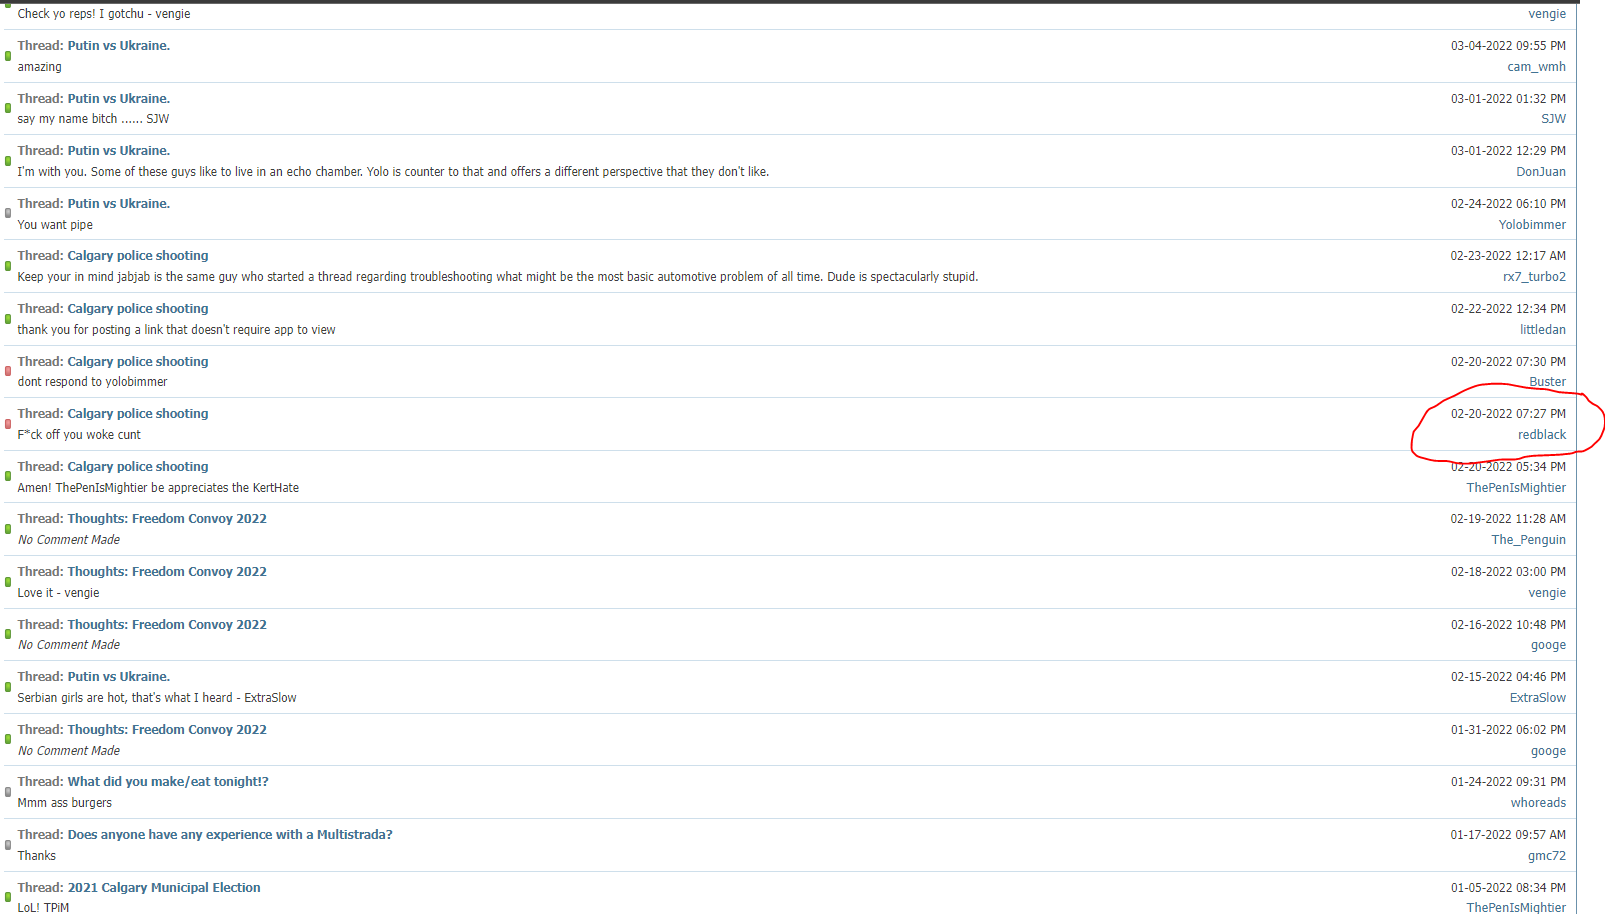
Task: Open rx7_turbo2 user profile link
Action: point(1535,277)
